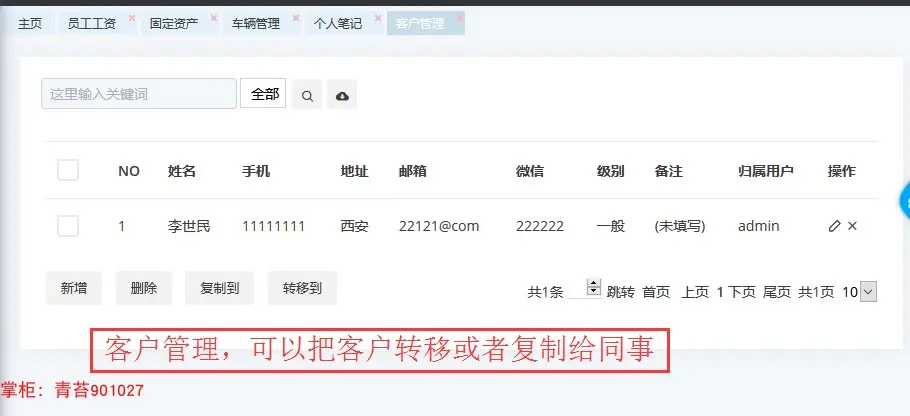
Task: Close the 个人笔记 tab with its X
Action: pos(378,18)
